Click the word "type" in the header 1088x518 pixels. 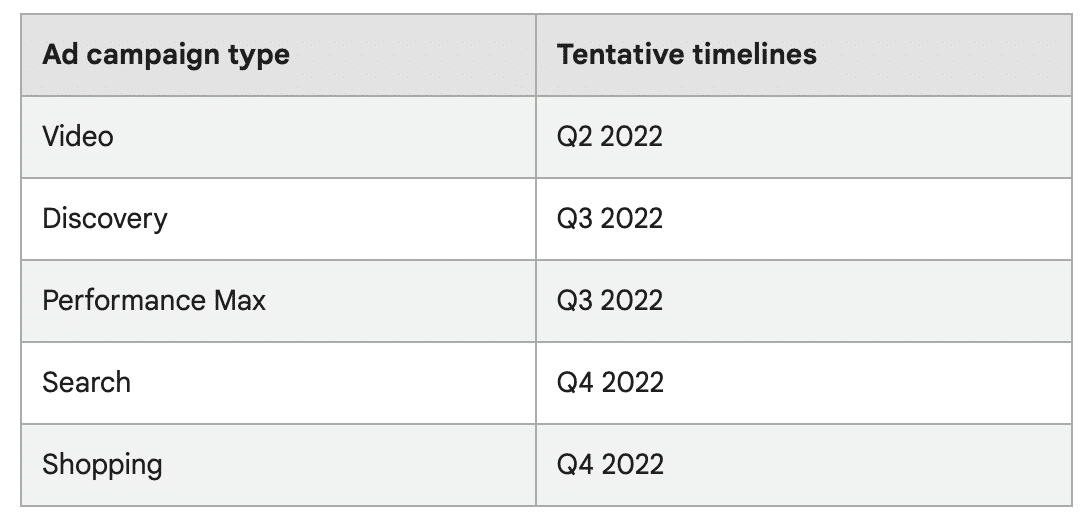click(262, 57)
